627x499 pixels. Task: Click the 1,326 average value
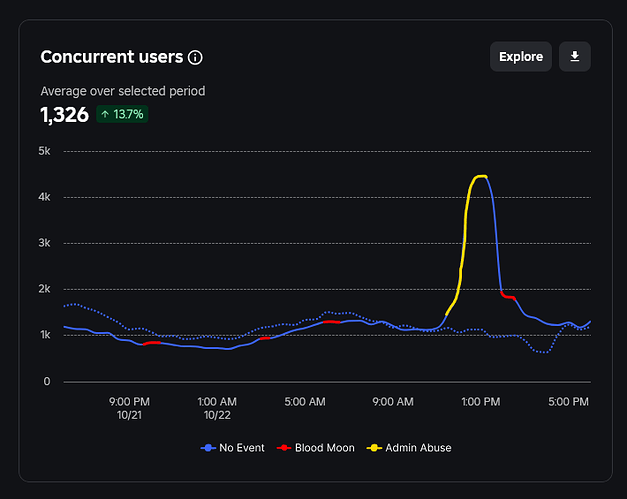point(64,115)
